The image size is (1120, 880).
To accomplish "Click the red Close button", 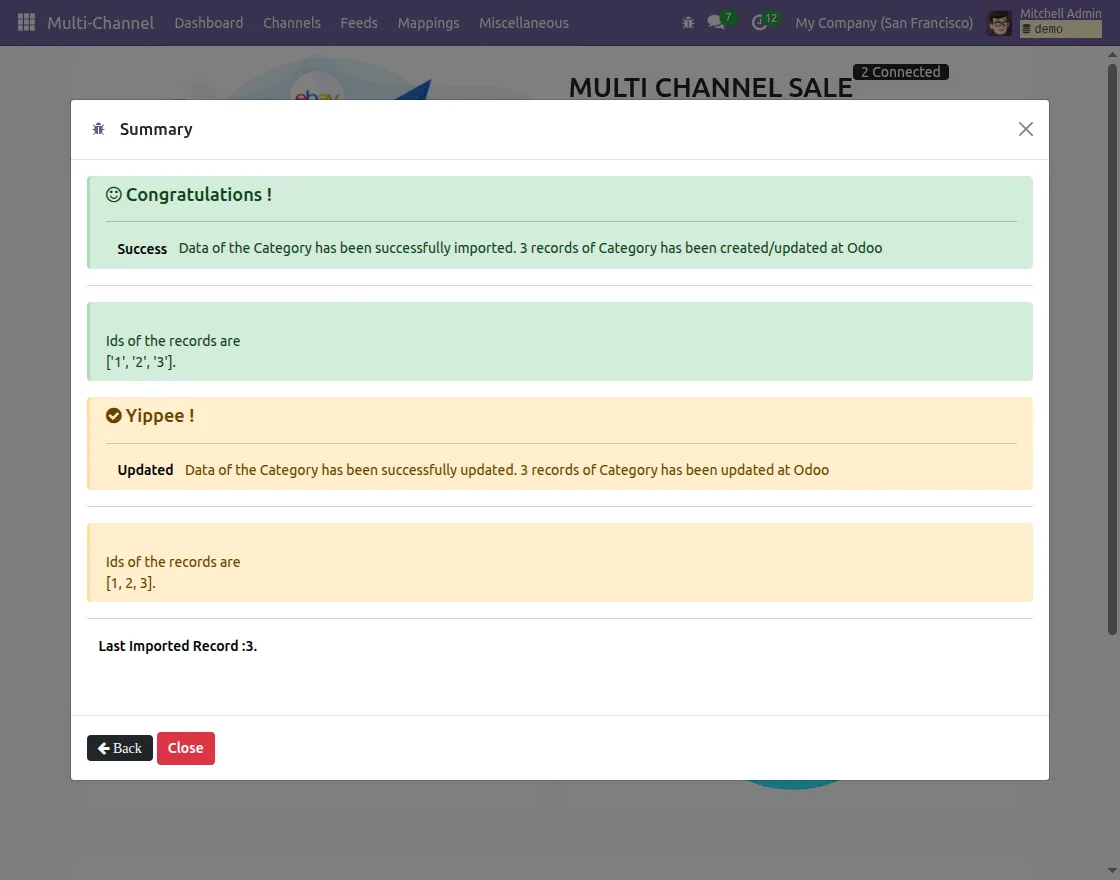I will pos(186,748).
